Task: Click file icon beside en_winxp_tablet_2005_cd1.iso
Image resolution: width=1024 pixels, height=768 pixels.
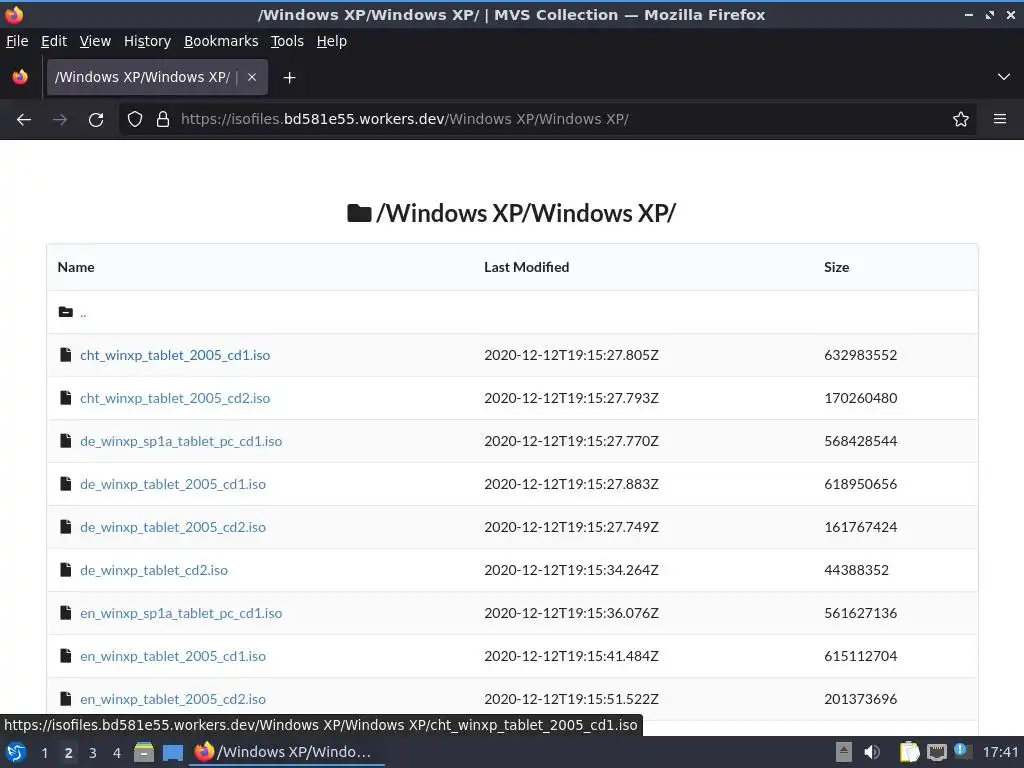Action: (x=65, y=656)
